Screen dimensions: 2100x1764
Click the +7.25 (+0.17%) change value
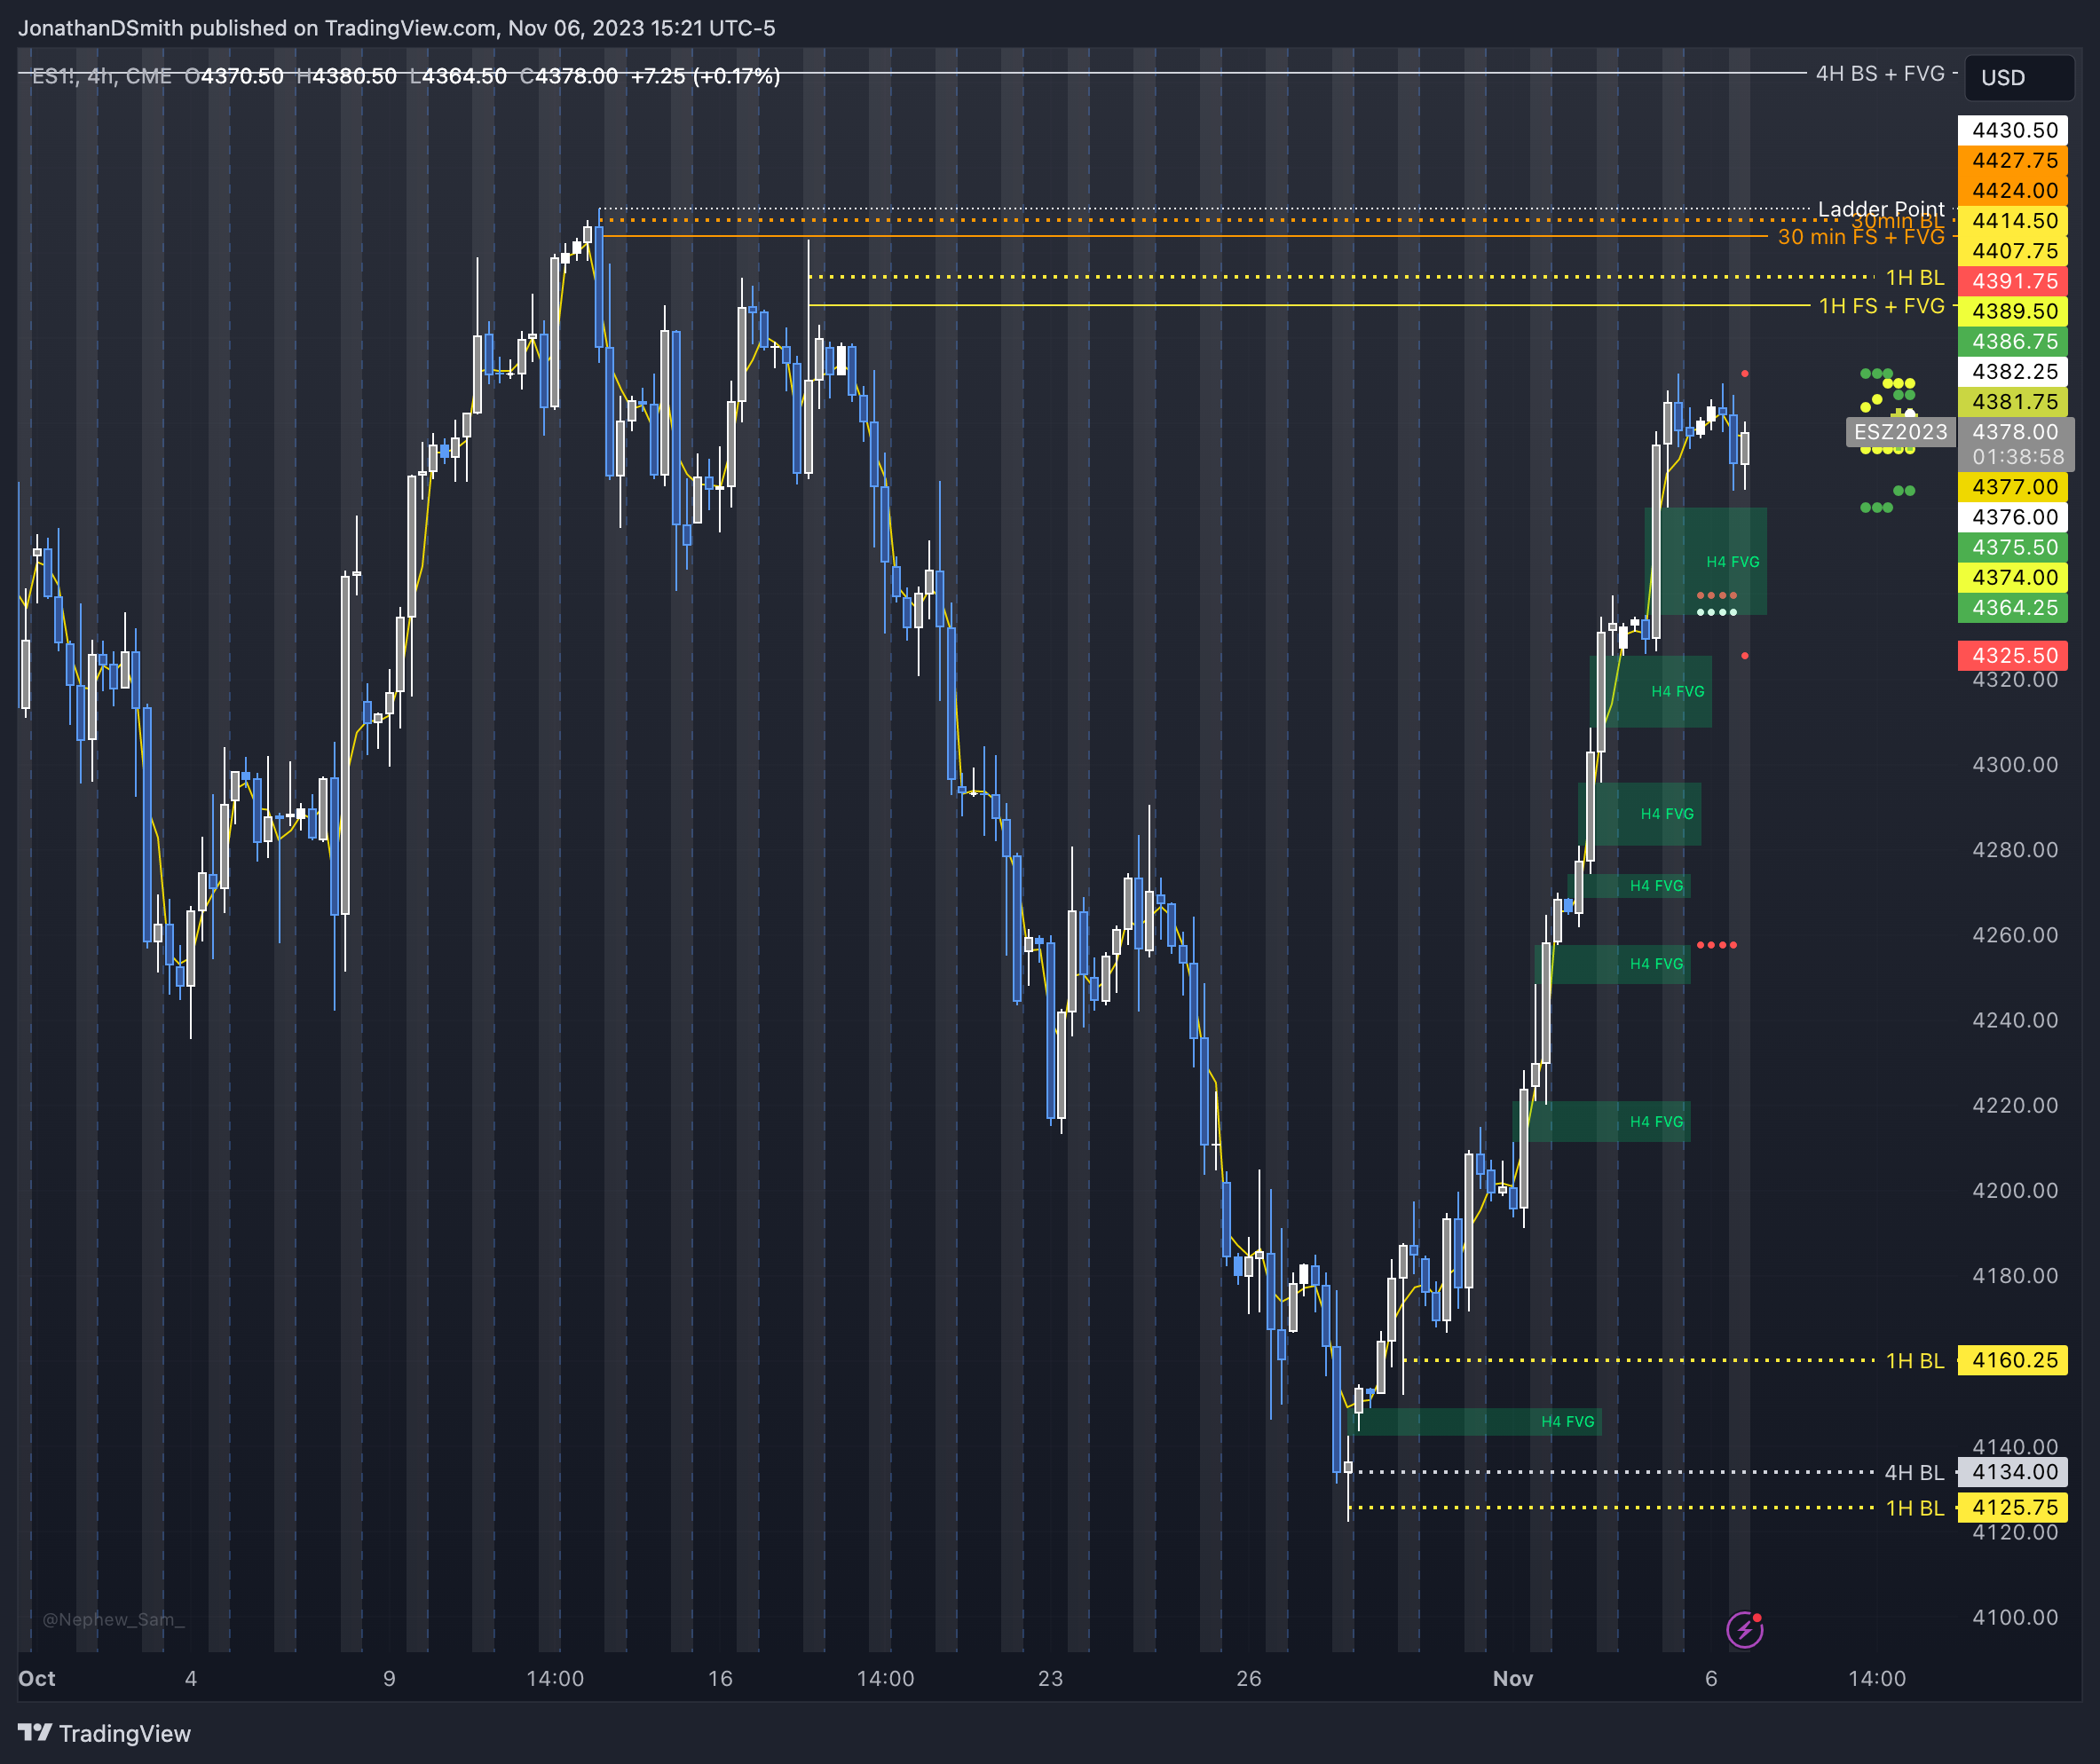(x=705, y=76)
